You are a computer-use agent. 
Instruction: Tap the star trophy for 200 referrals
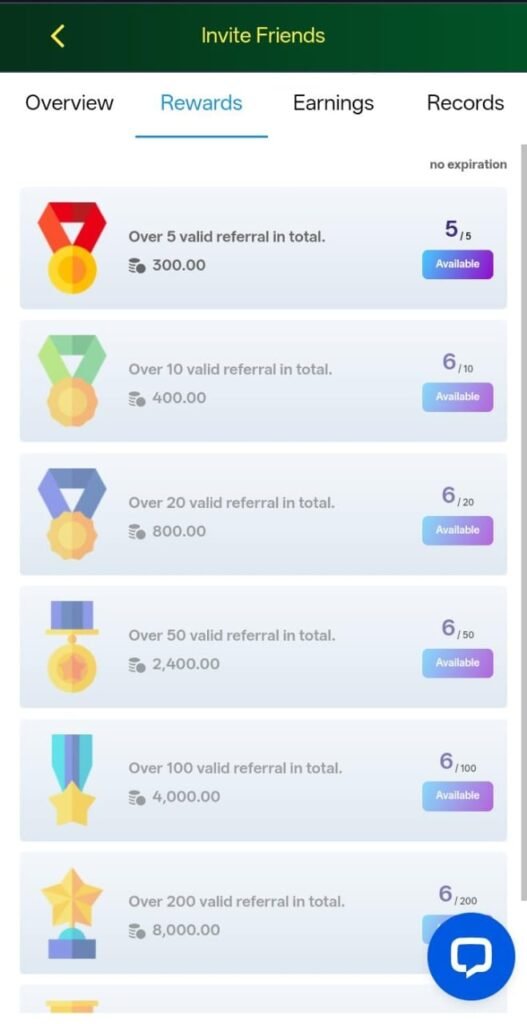72,913
